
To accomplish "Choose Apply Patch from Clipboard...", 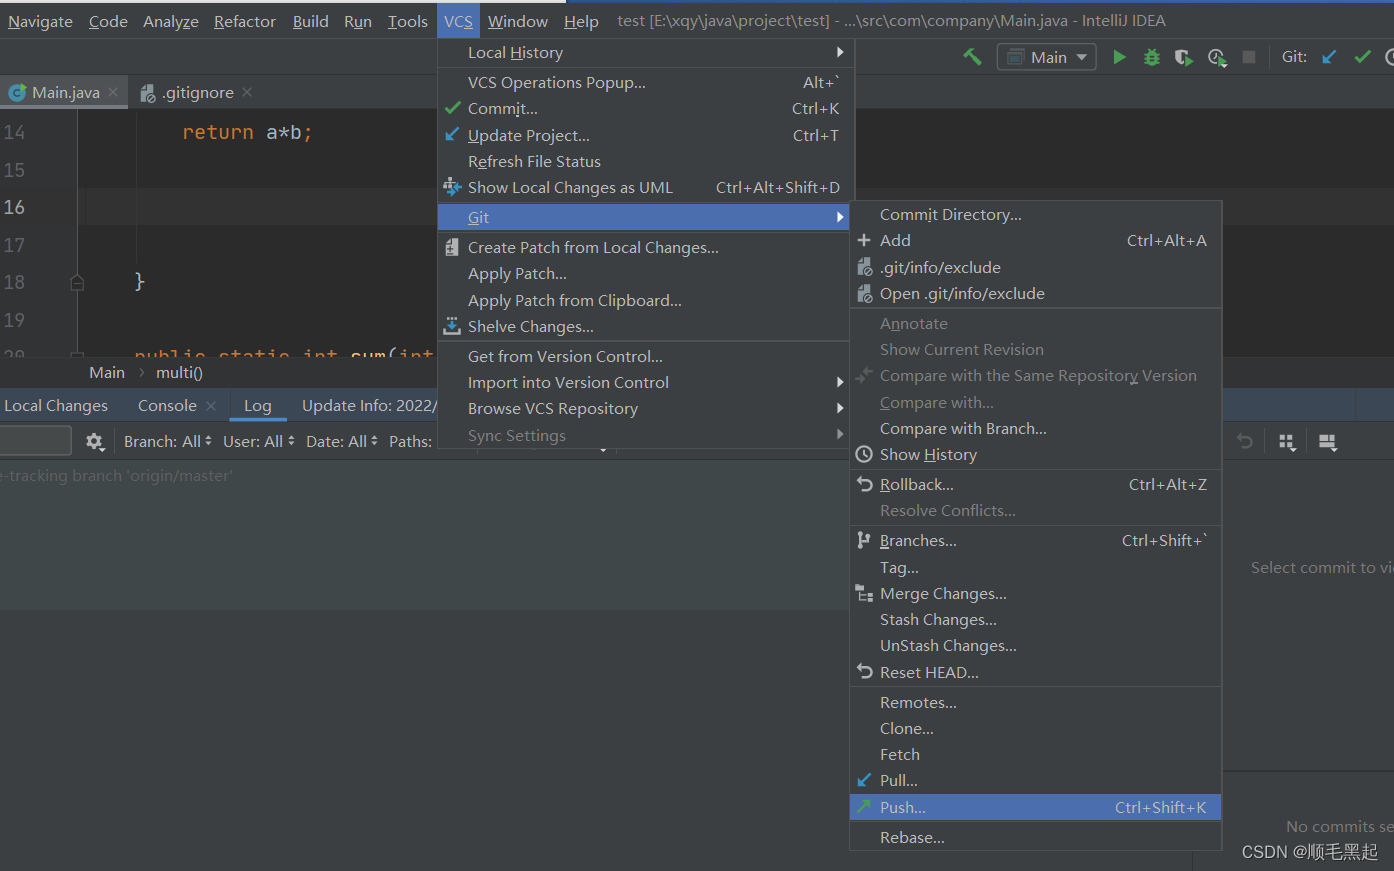I will click(646, 300).
